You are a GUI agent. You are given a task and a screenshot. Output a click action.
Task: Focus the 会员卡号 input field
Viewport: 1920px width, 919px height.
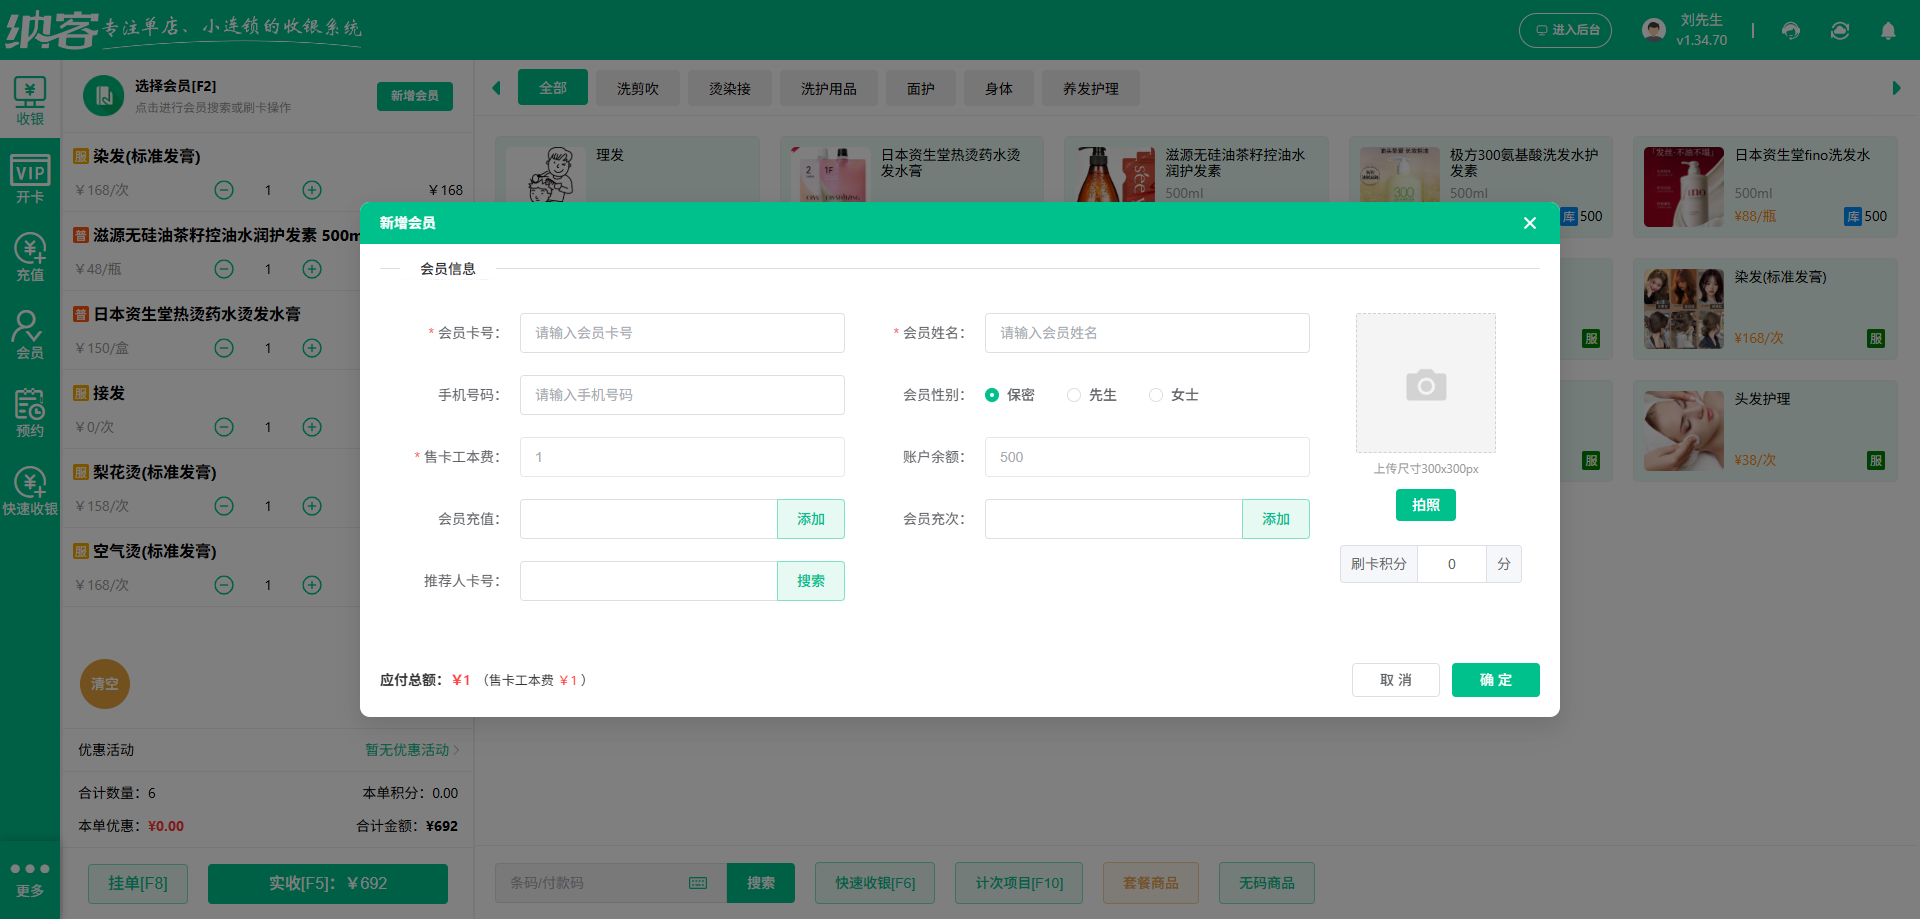(682, 333)
